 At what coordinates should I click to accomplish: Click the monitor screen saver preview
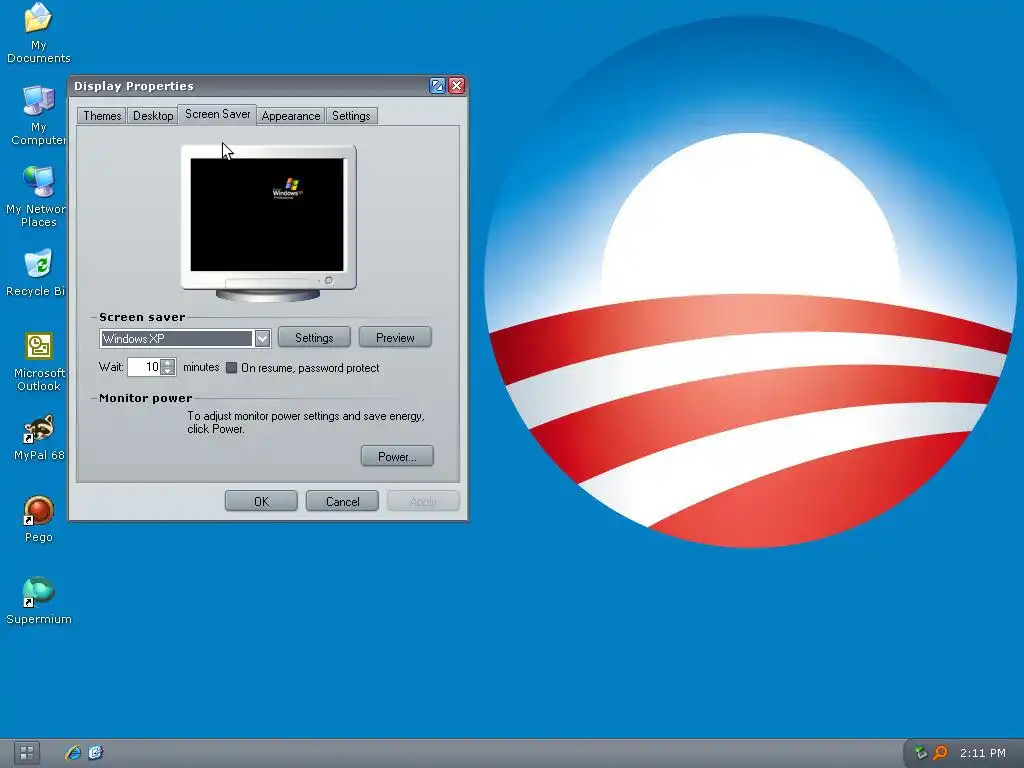(x=266, y=214)
